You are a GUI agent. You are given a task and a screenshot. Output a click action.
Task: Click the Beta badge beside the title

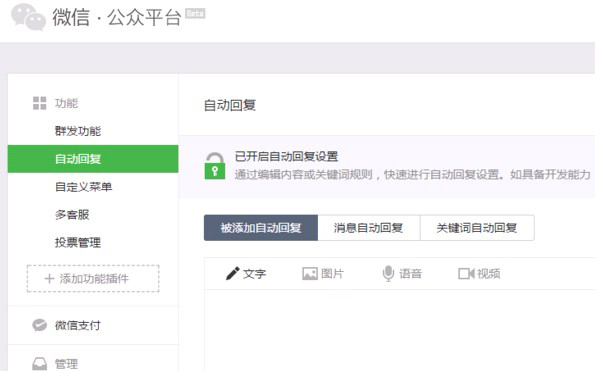point(195,14)
